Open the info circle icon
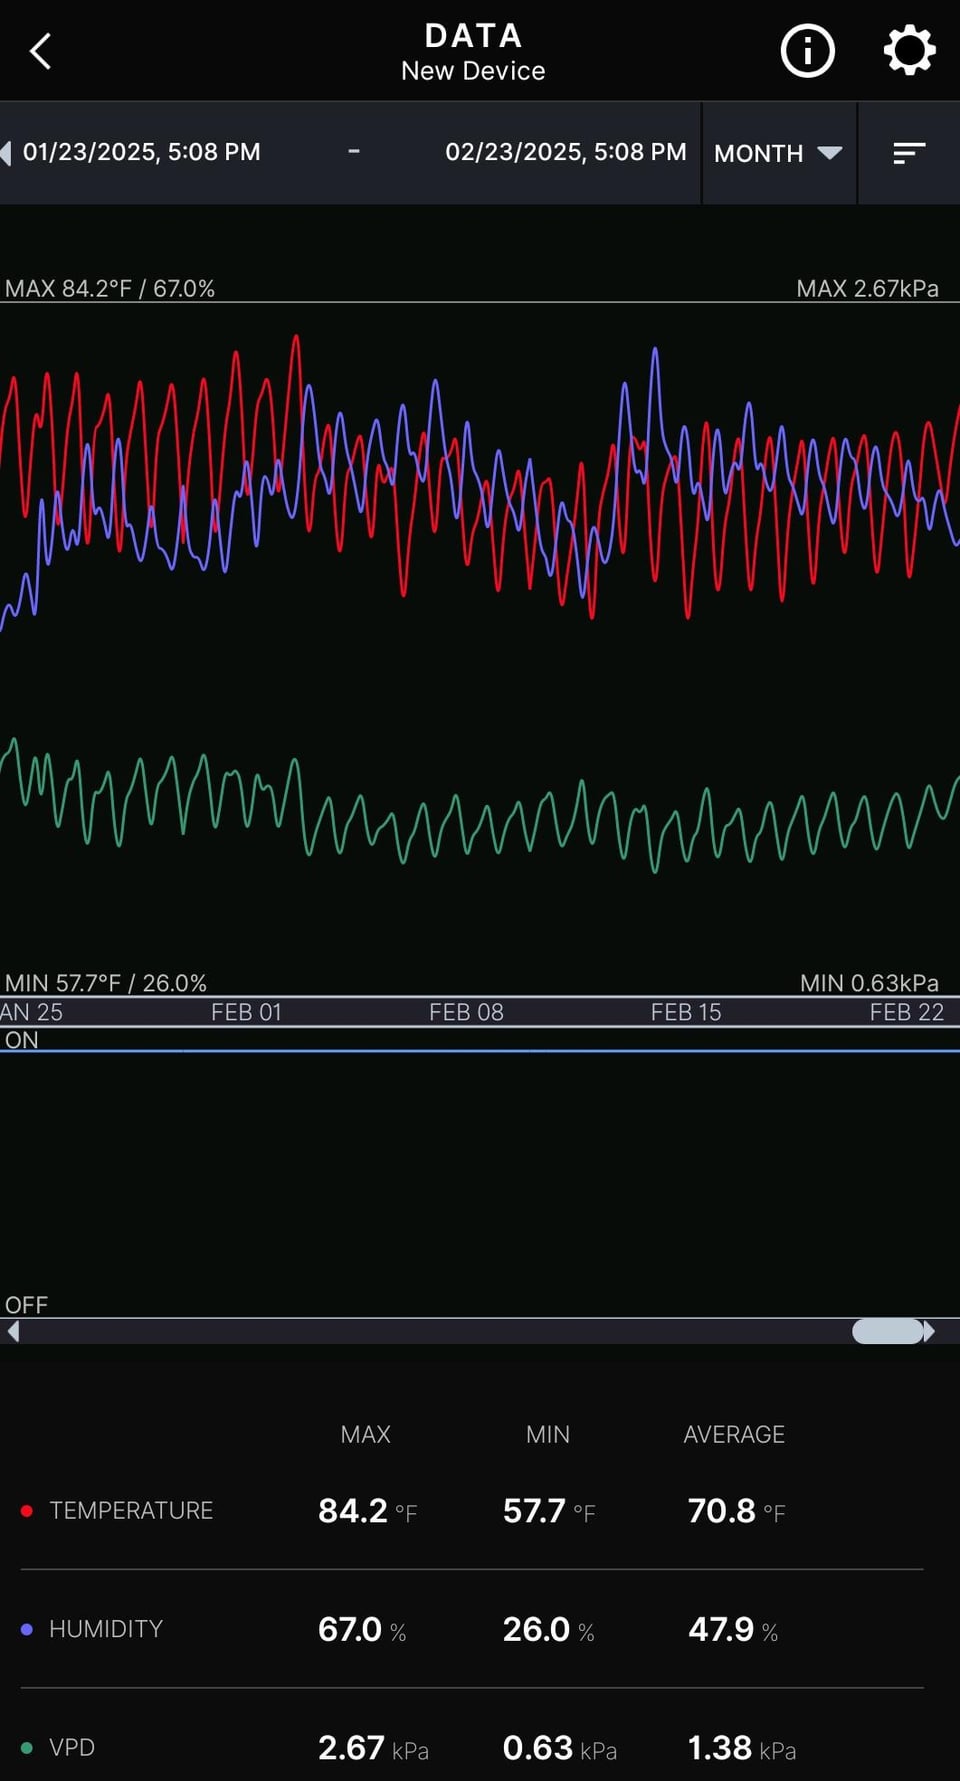Screen dimensions: 960x1781 click(x=807, y=51)
